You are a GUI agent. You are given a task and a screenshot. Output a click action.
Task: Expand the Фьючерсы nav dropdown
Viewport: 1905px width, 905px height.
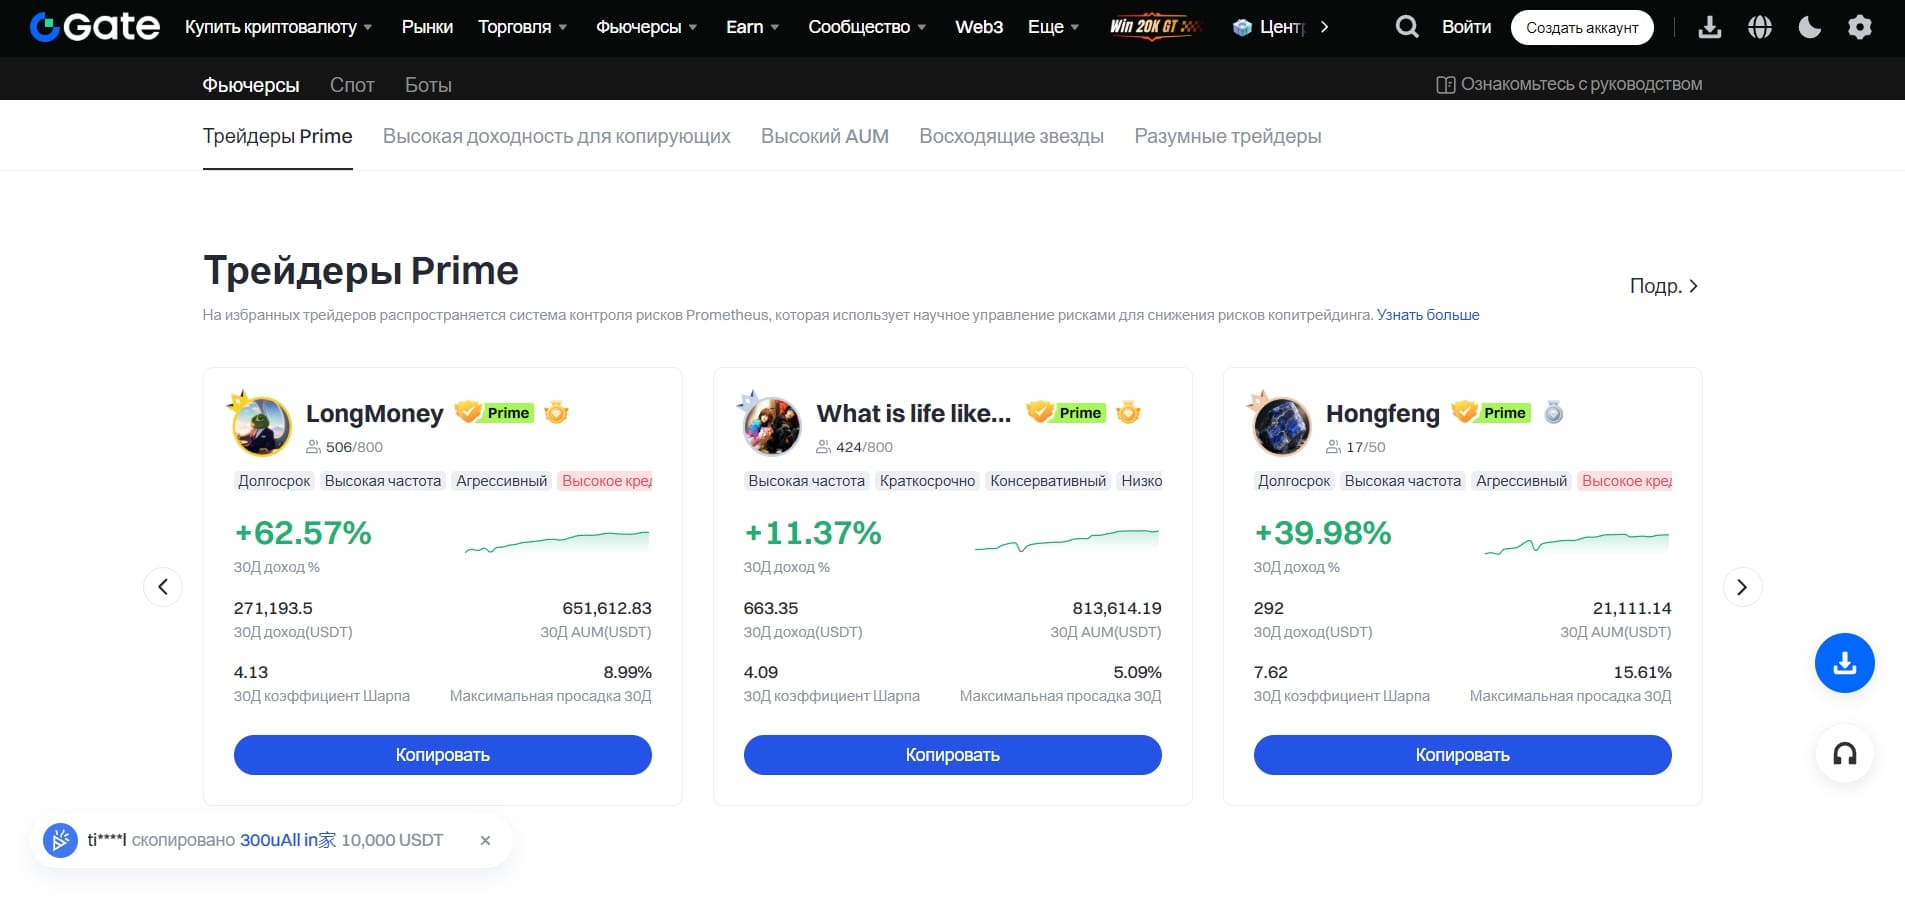646,27
